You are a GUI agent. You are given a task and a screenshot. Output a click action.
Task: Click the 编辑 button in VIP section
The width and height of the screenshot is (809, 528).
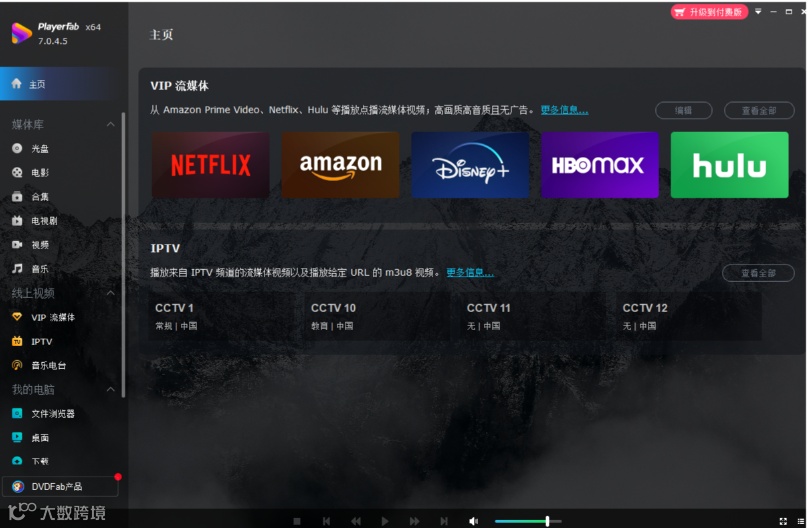click(684, 110)
